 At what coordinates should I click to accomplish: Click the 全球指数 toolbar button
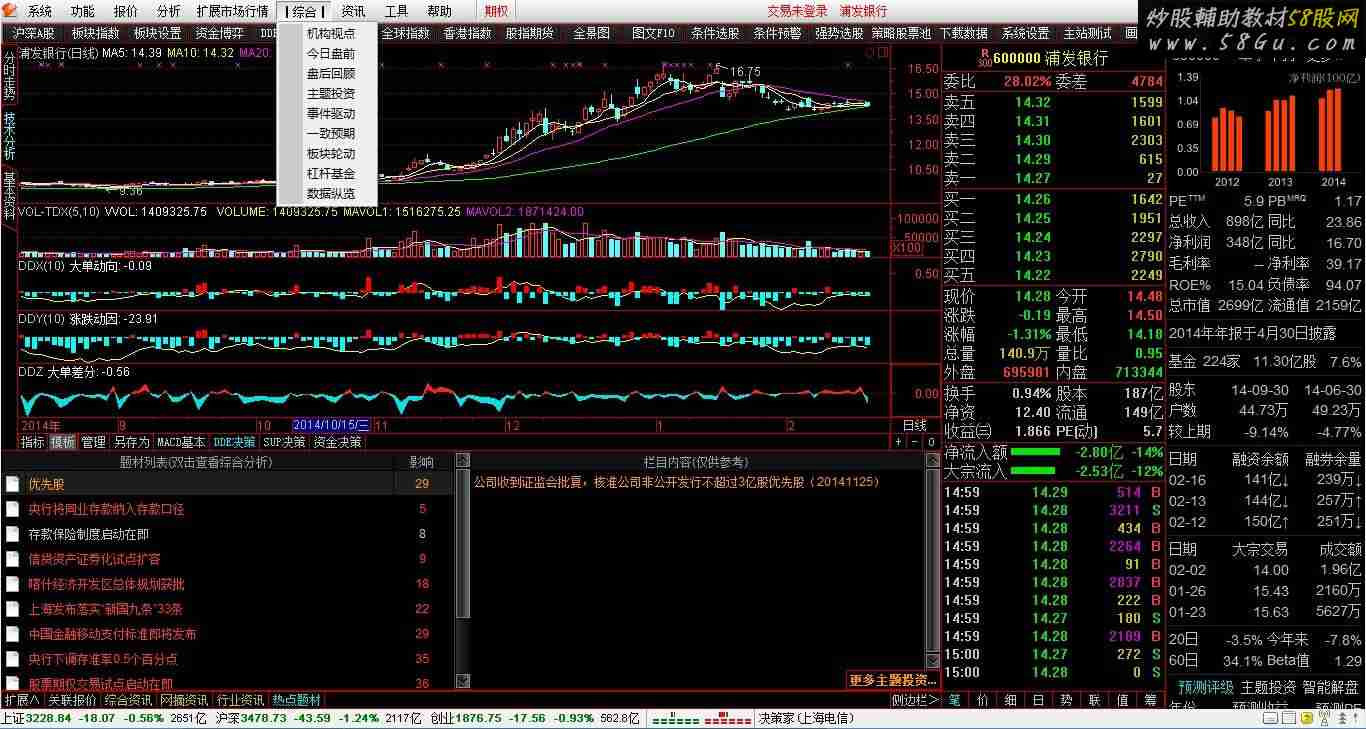click(x=406, y=33)
